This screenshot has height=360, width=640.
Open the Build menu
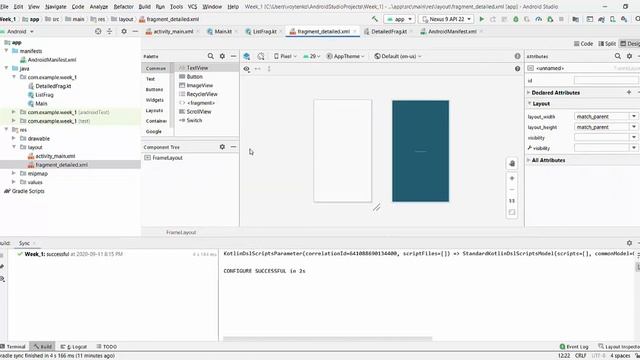tap(144, 7)
